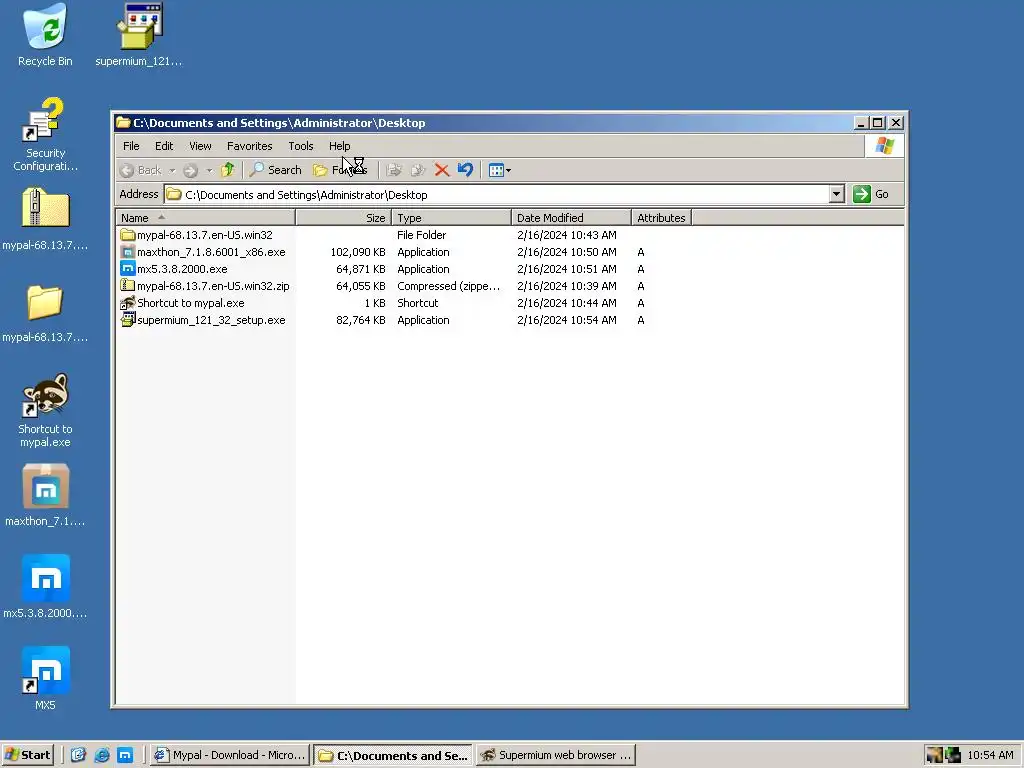Screen dimensions: 1024x768
Task: Click the first system tray icon
Action: 935,755
